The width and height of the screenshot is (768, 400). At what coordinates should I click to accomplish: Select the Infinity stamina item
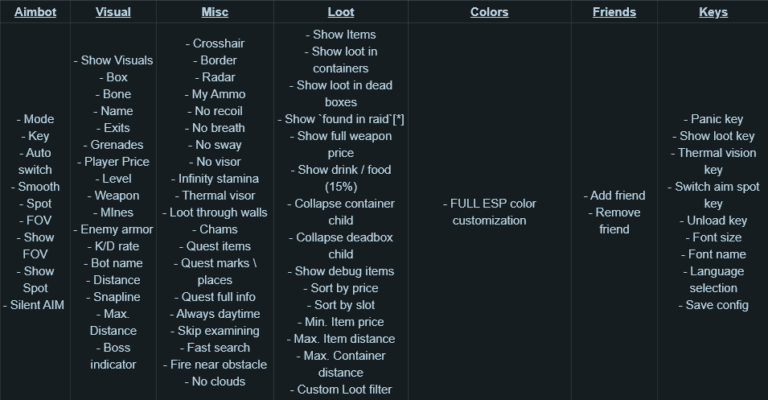pos(216,179)
